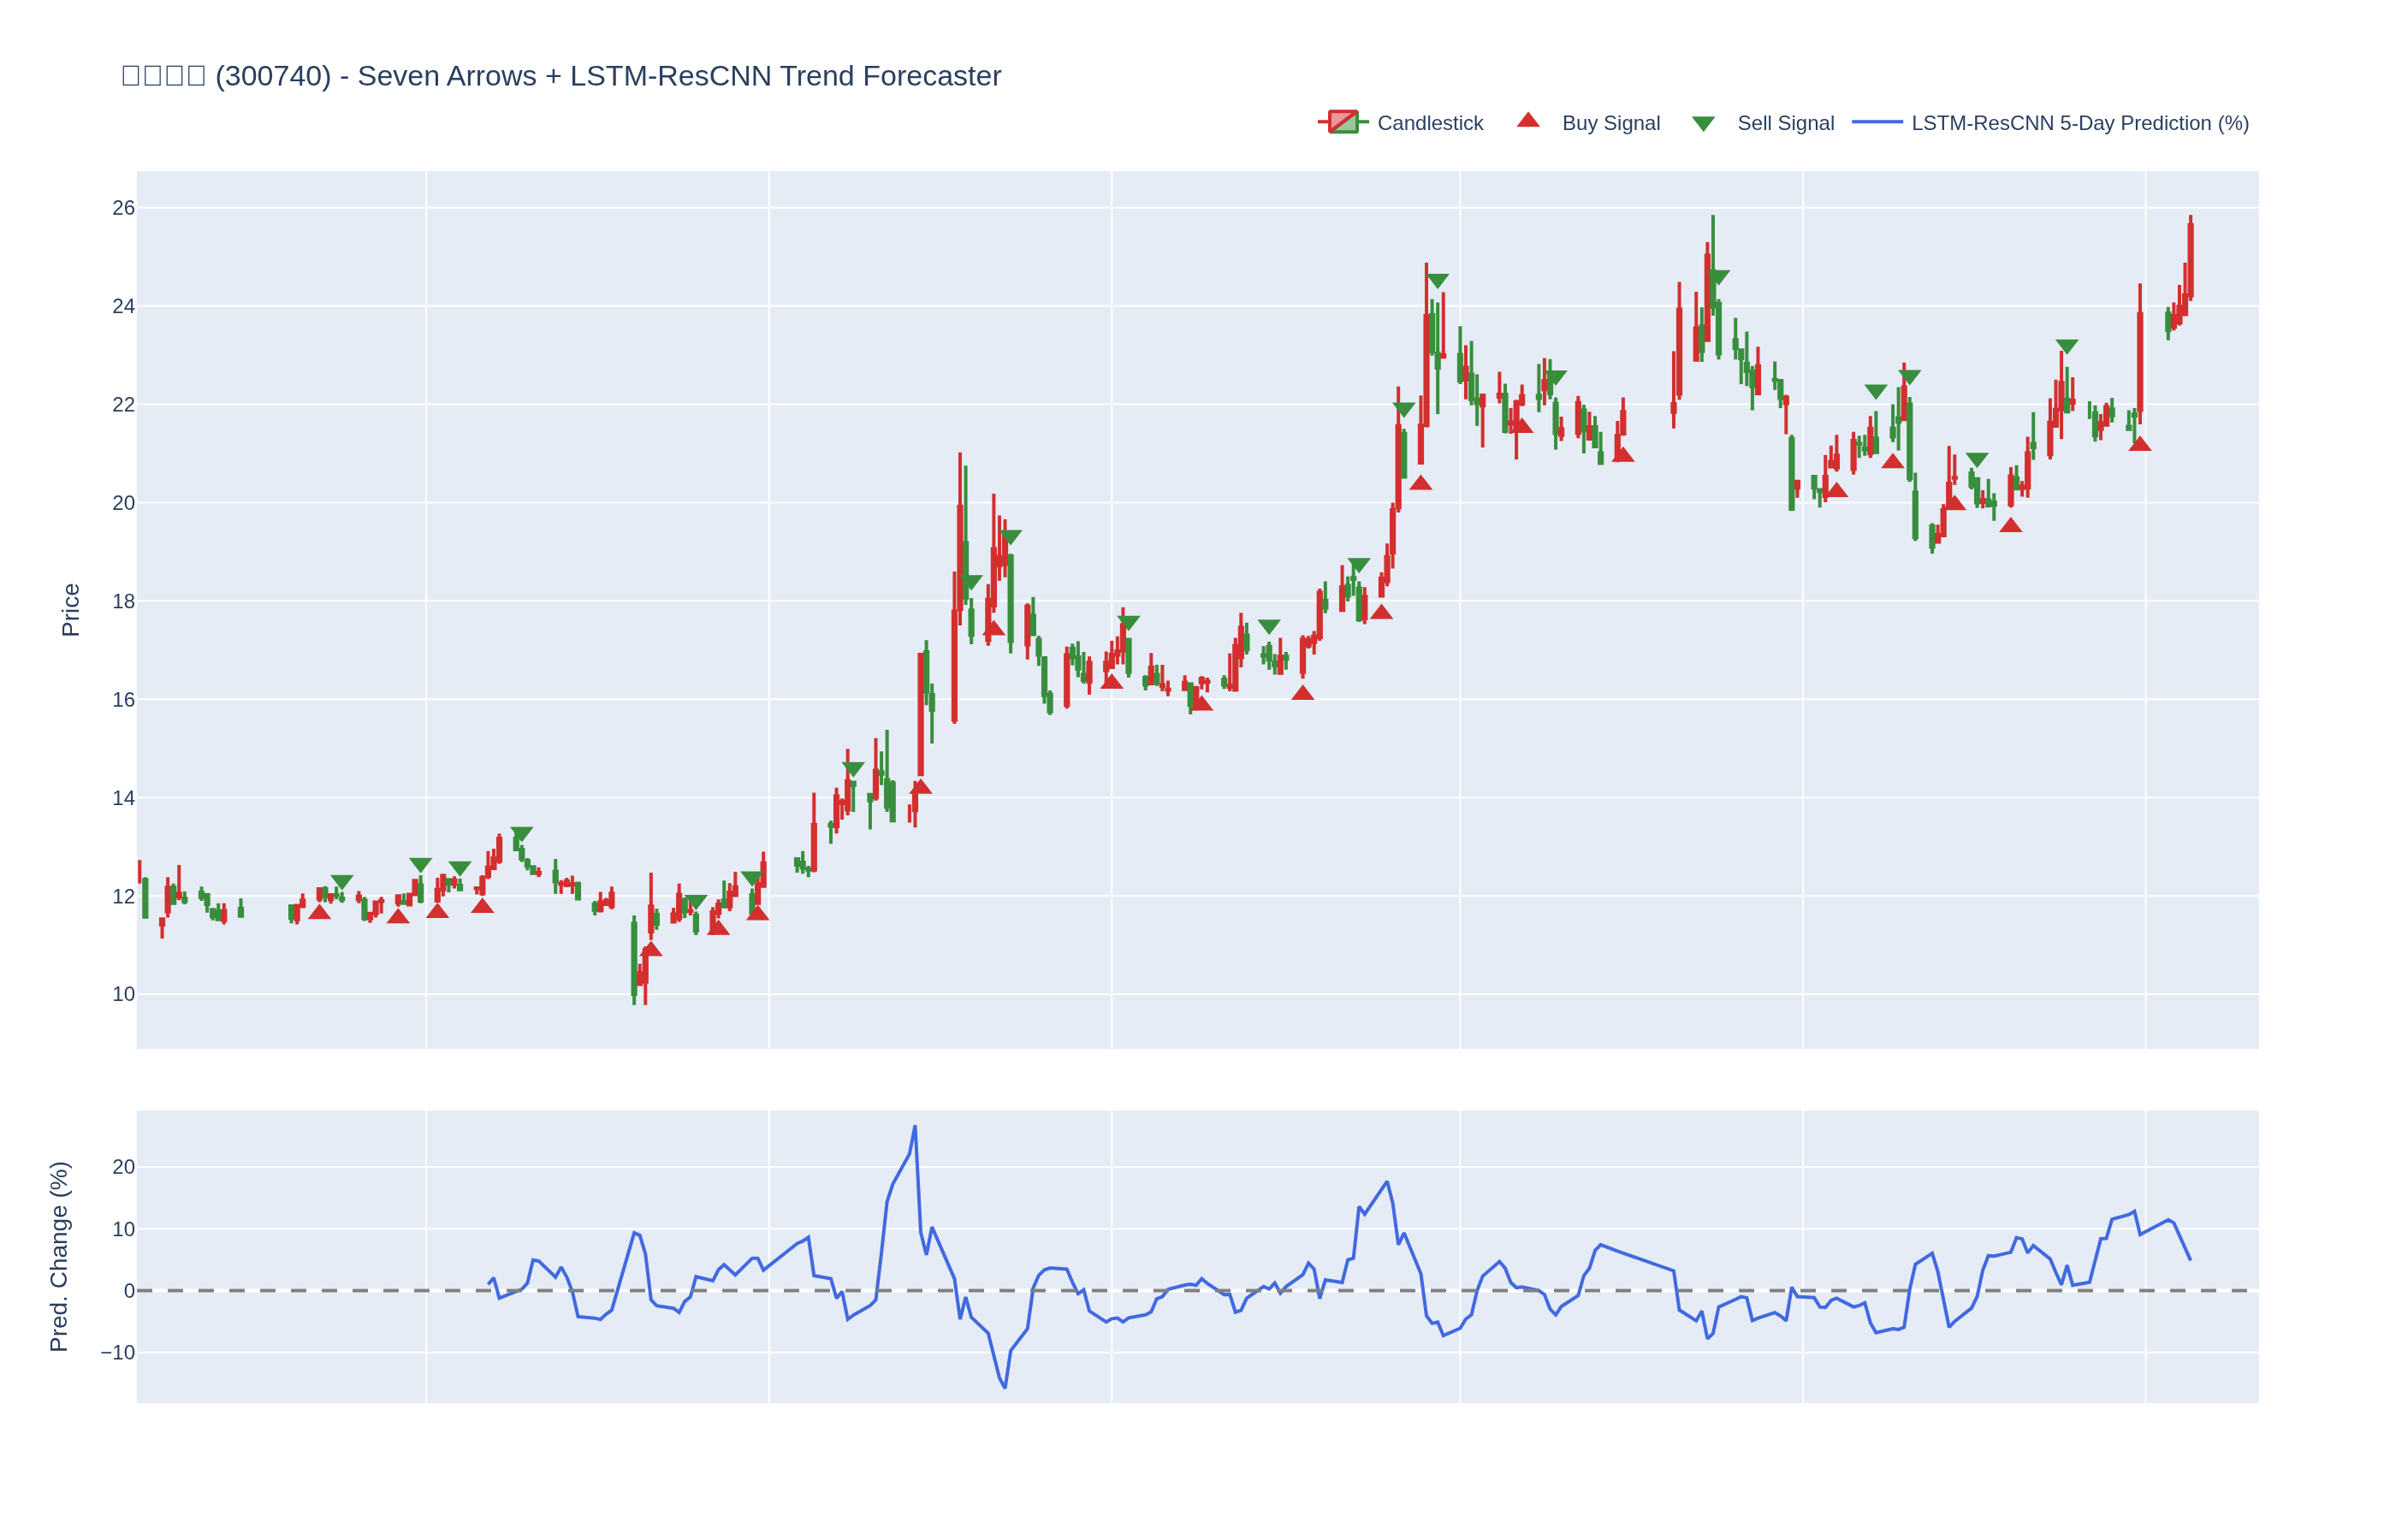Toggle LSTM-ResCNN 5-Day Prediction legend label
This screenshot has height=1540, width=2396.
click(x=2080, y=123)
